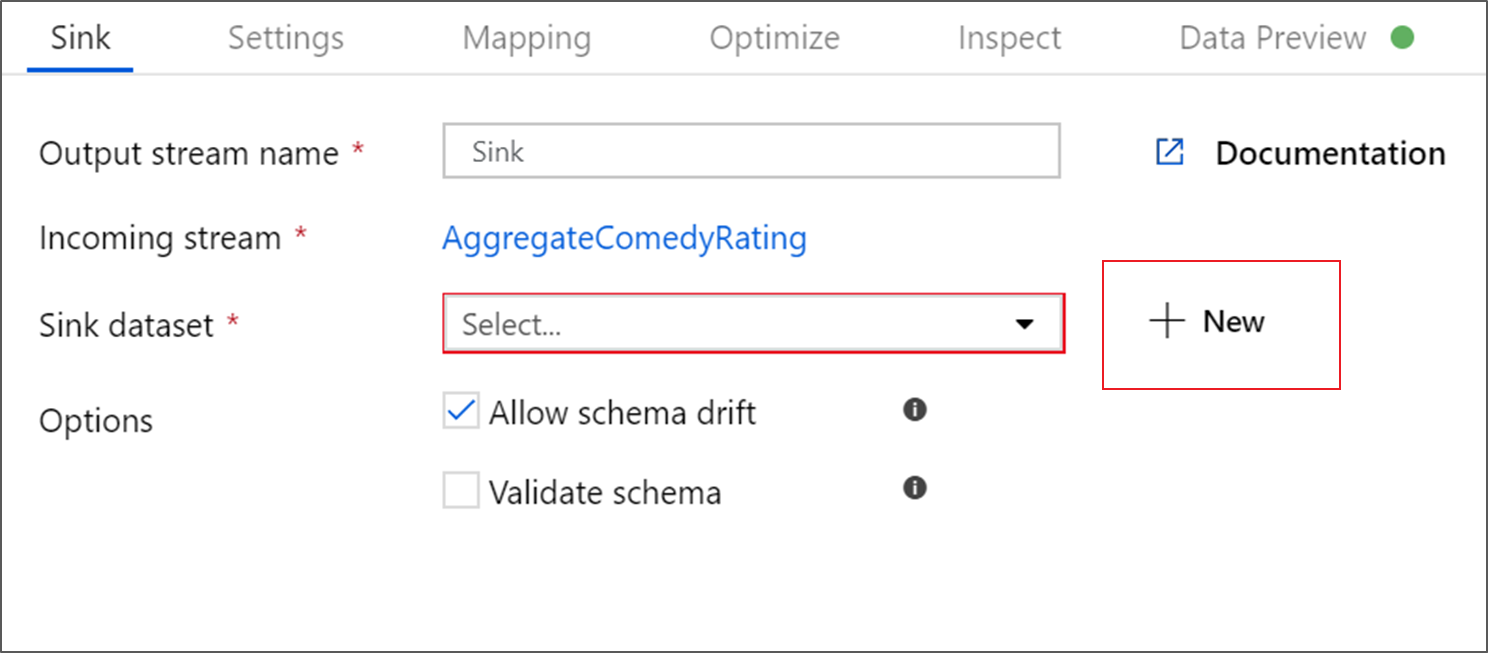Uncheck Allow schema drift under Options
This screenshot has height=653, width=1488.
coord(460,410)
